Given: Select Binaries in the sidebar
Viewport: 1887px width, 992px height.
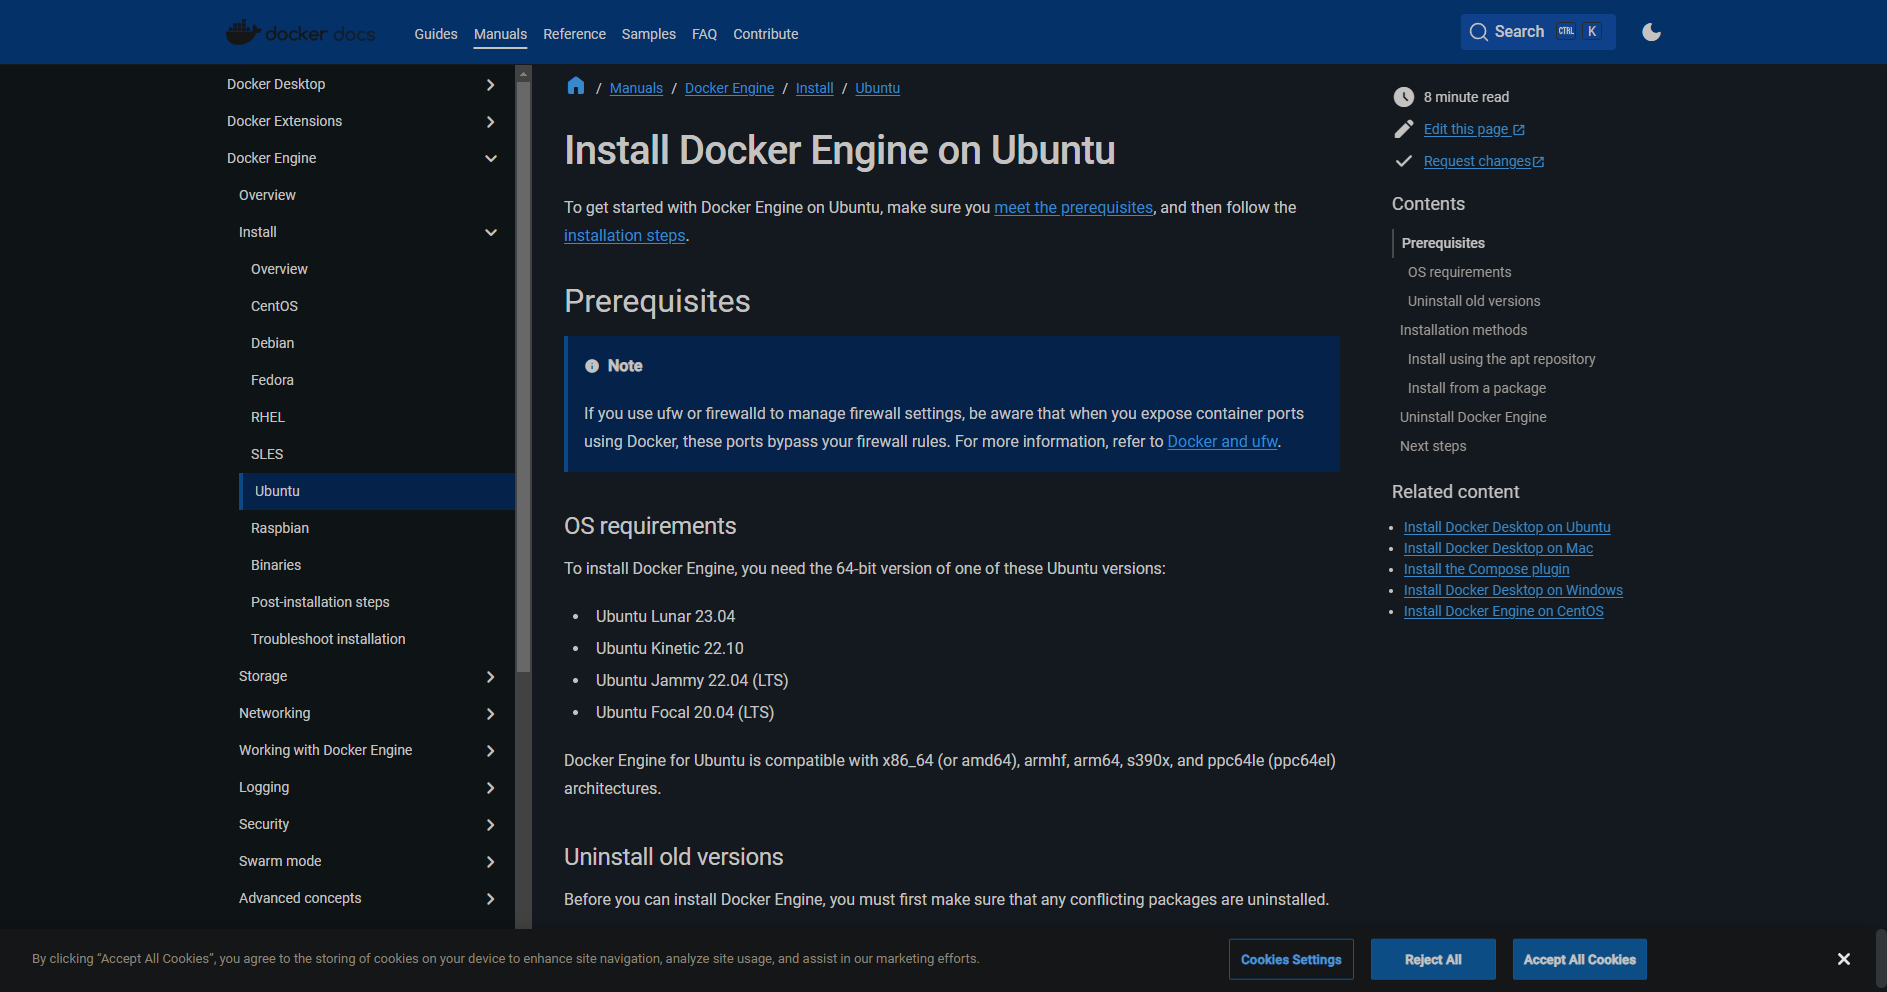Looking at the screenshot, I should [x=276, y=565].
